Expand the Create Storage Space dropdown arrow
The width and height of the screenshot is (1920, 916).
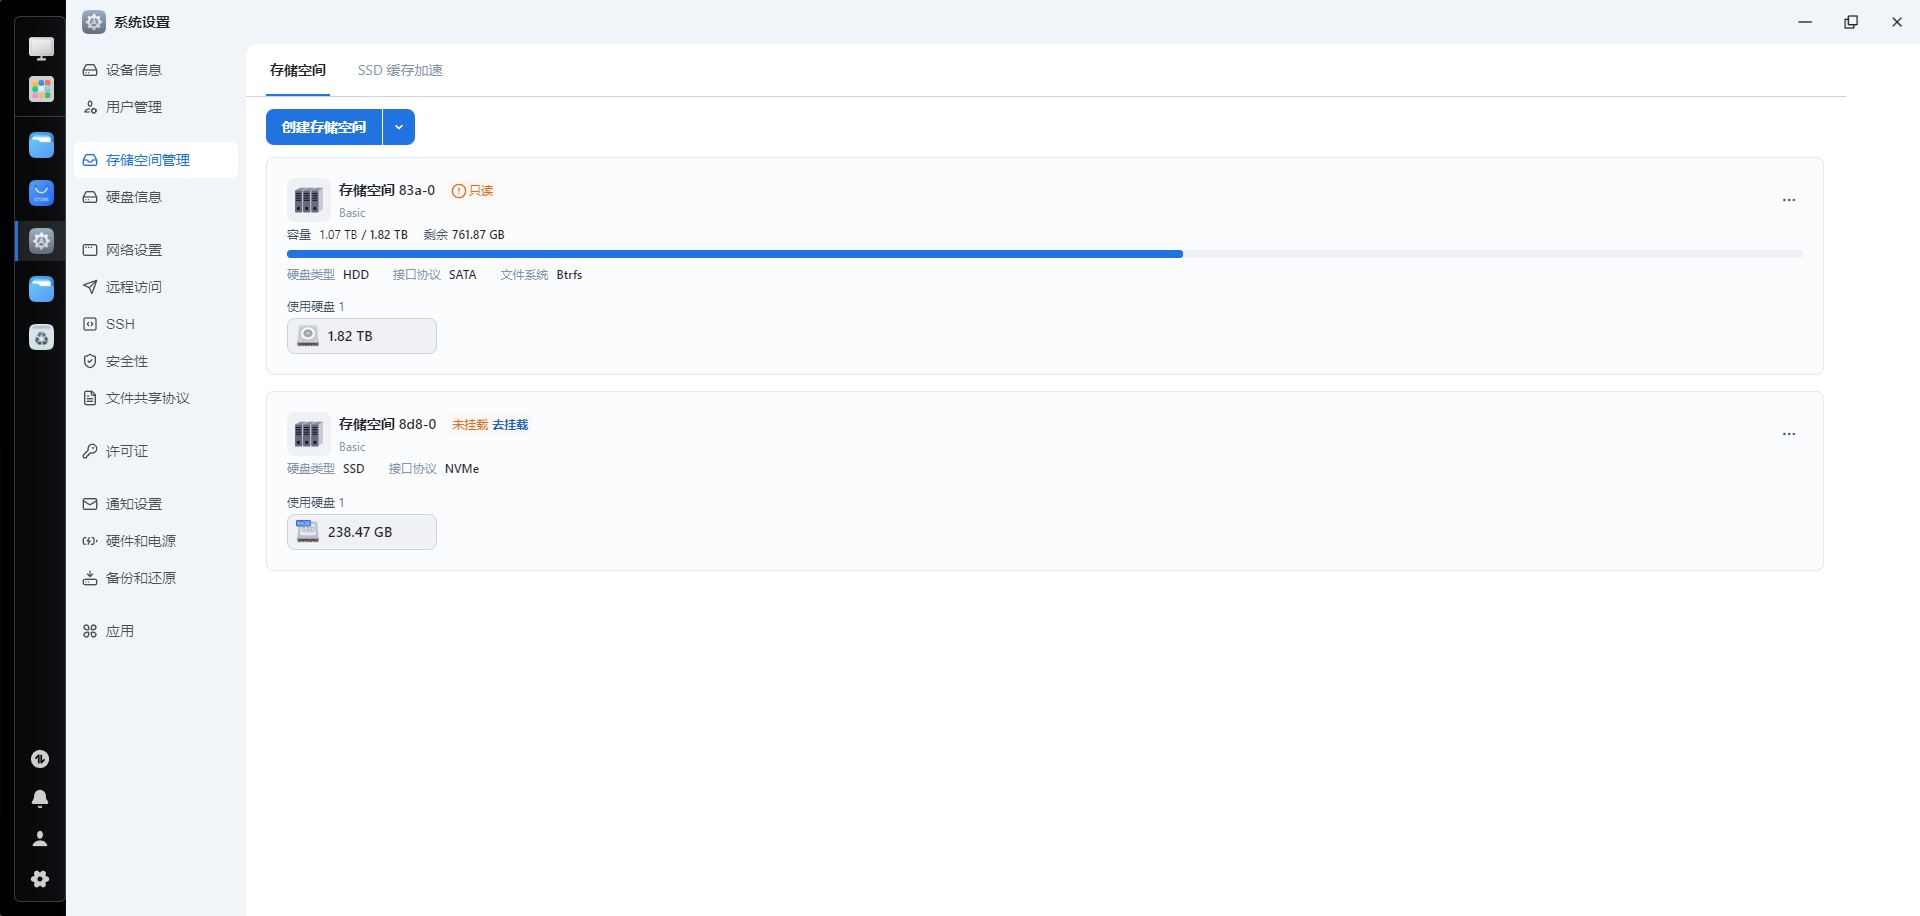(x=399, y=127)
